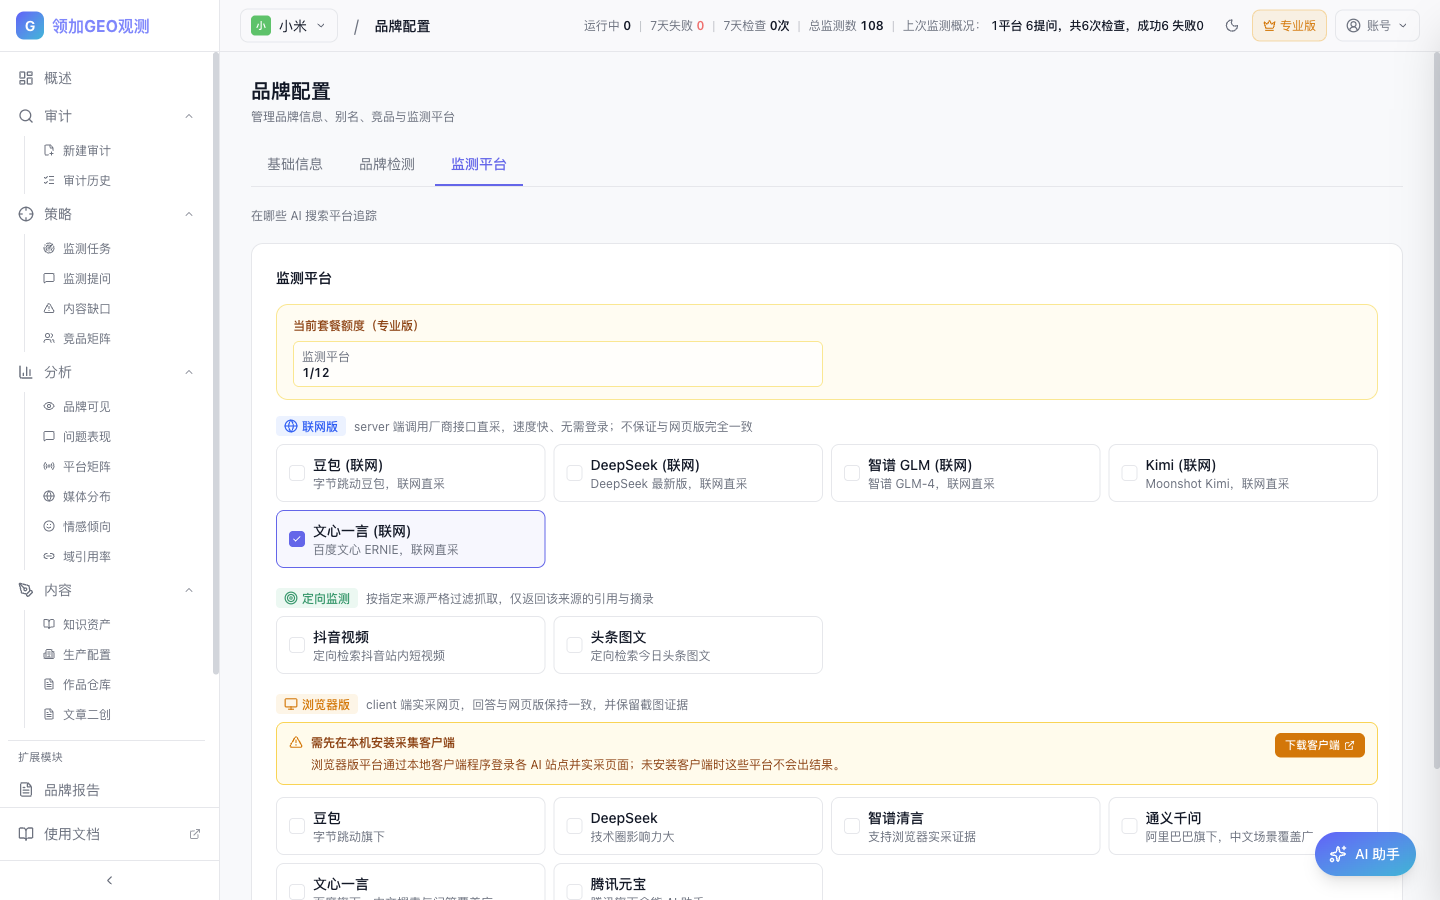Viewport: 1440px width, 900px height.
Task: Click the 浏览器版 category badge
Action: 317,704
